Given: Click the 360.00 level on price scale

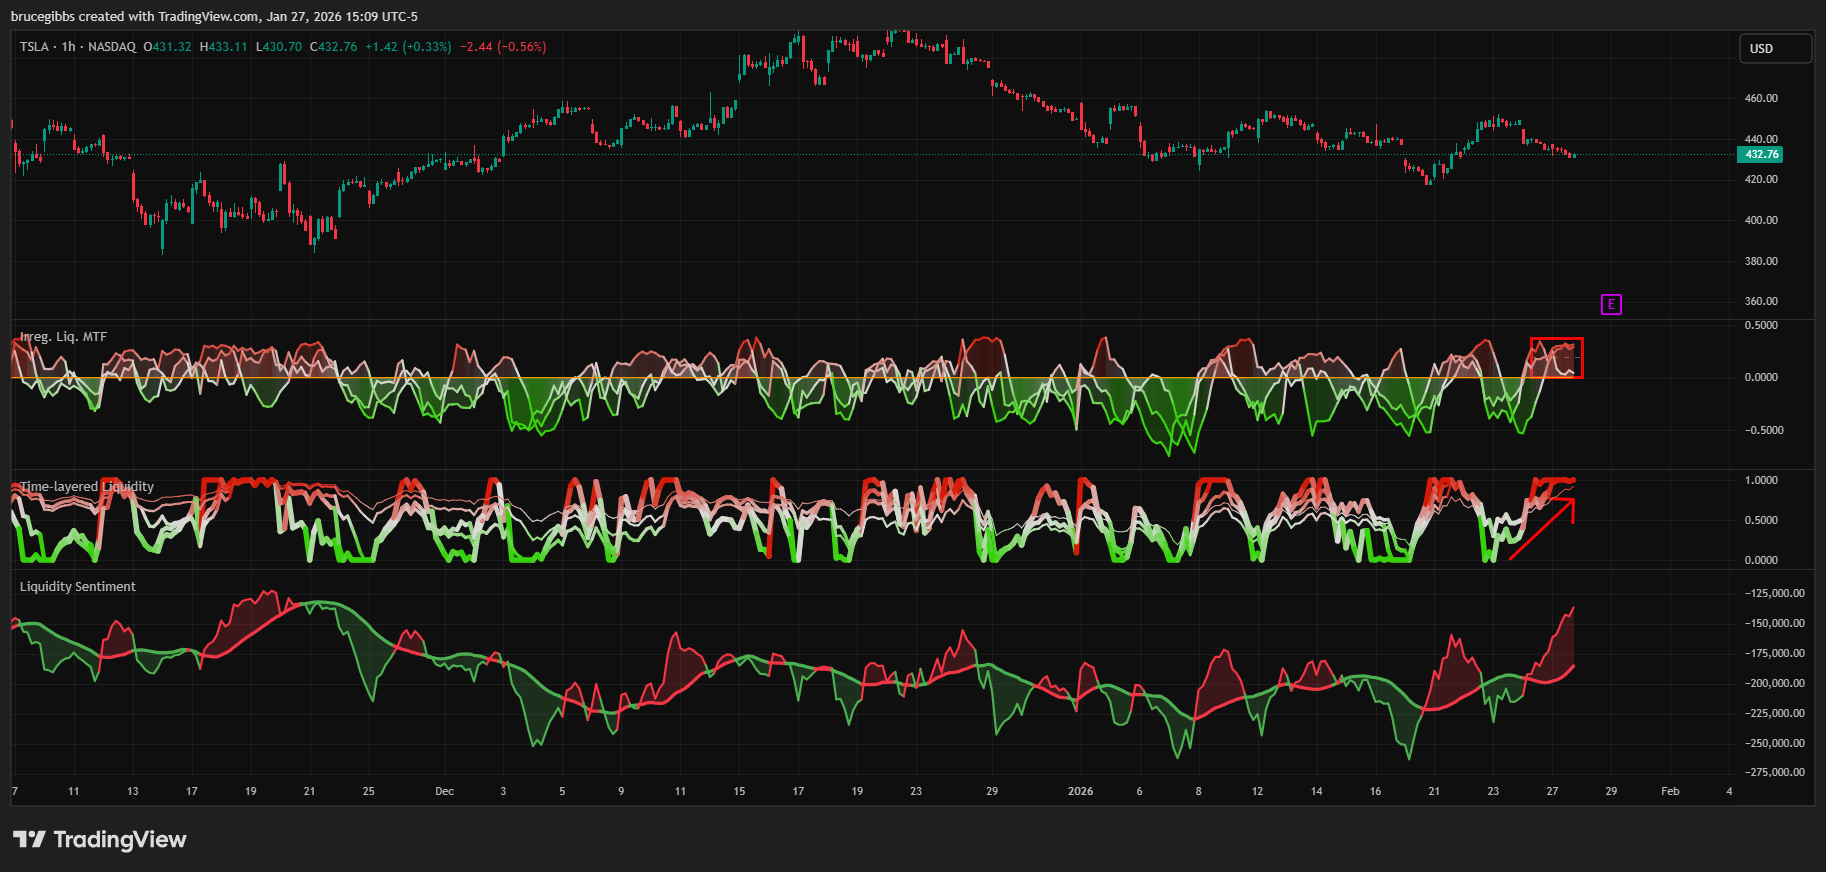Looking at the screenshot, I should pos(1761,301).
